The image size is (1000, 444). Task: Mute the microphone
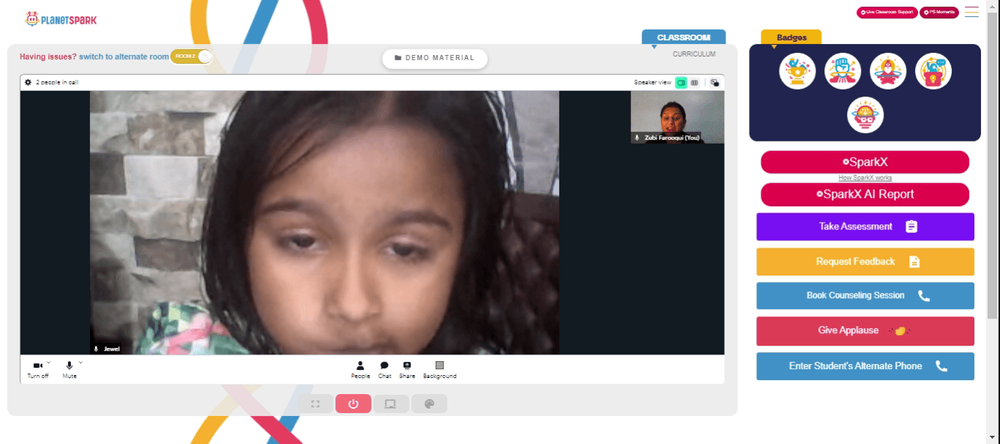[70, 369]
